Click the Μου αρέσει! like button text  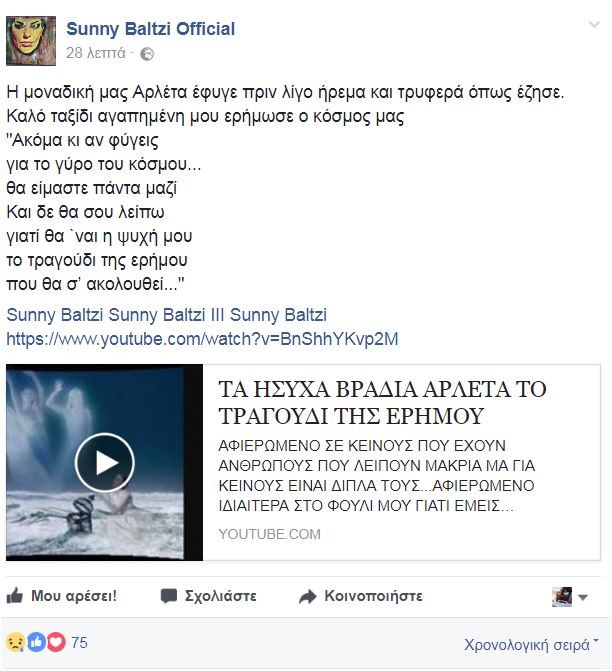pos(74,596)
